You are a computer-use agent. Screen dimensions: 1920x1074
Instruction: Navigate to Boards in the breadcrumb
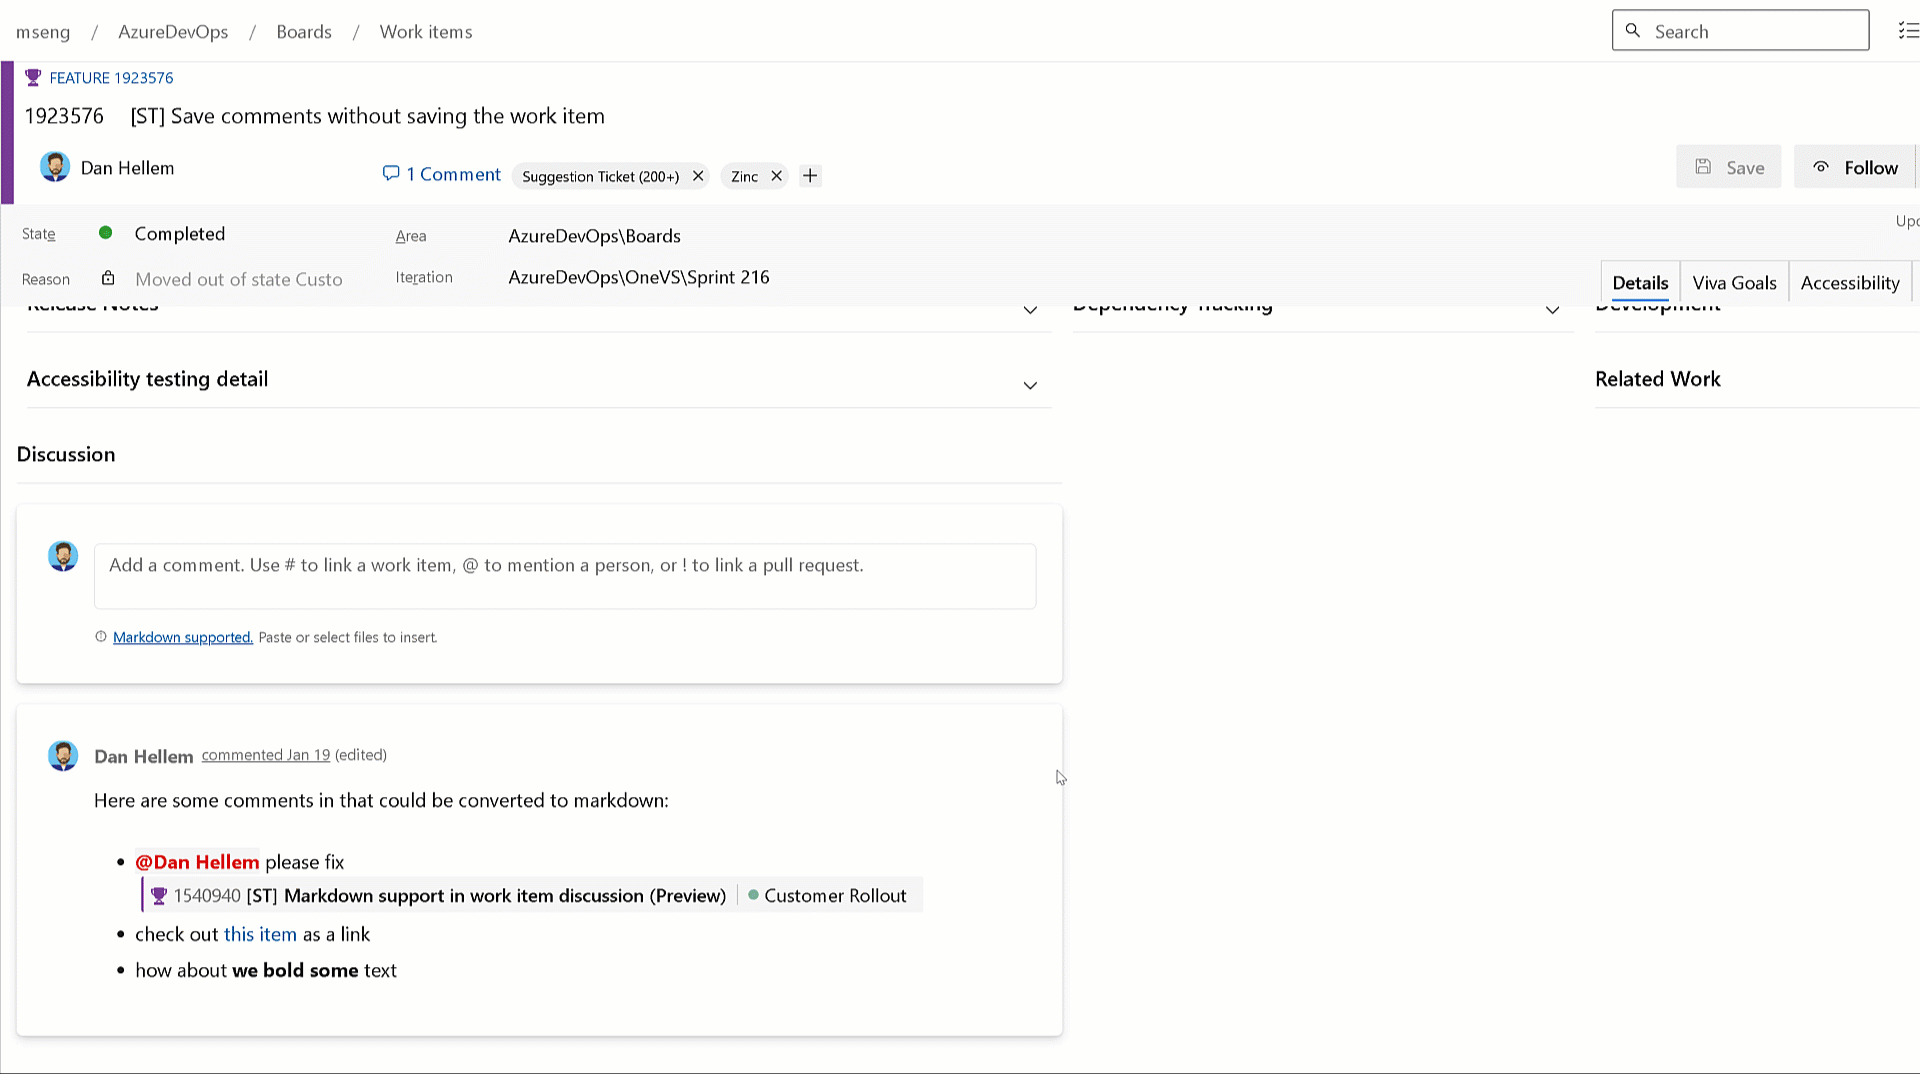coord(304,31)
